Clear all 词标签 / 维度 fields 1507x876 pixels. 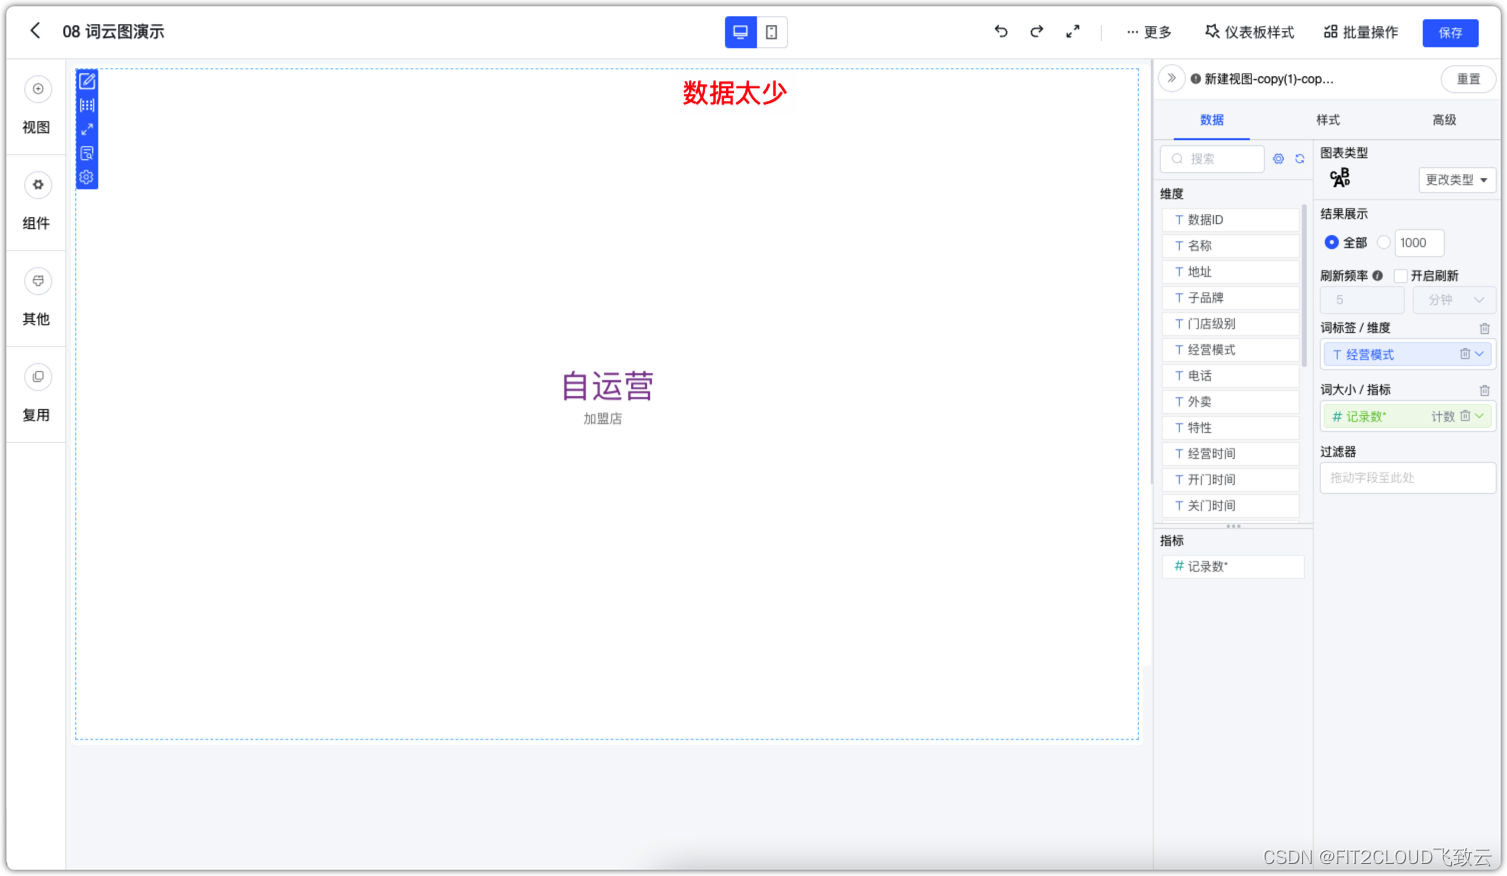click(1485, 329)
